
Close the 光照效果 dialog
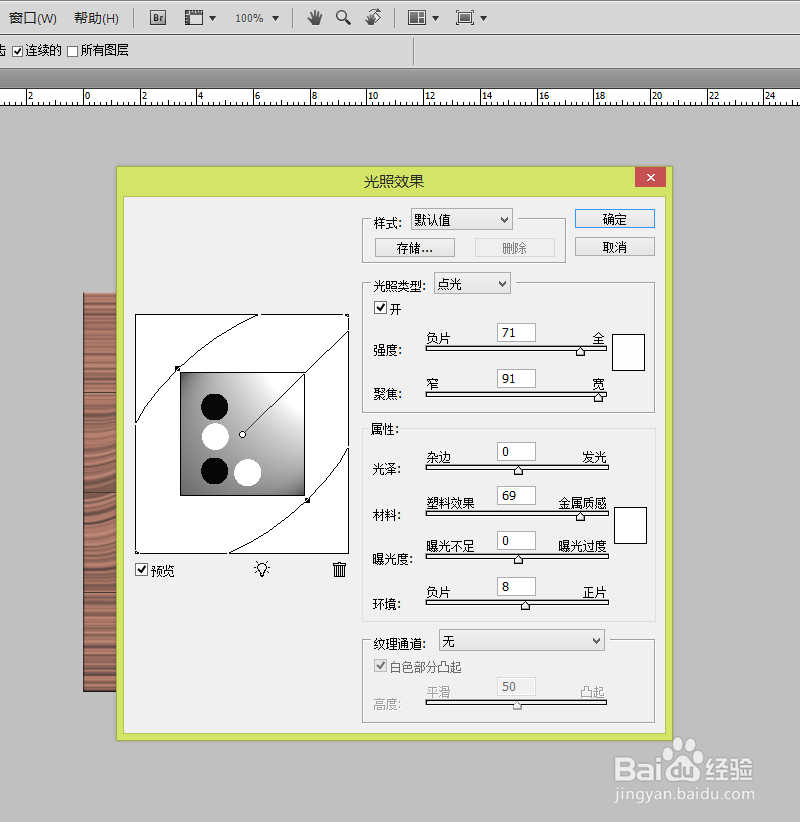(650, 177)
